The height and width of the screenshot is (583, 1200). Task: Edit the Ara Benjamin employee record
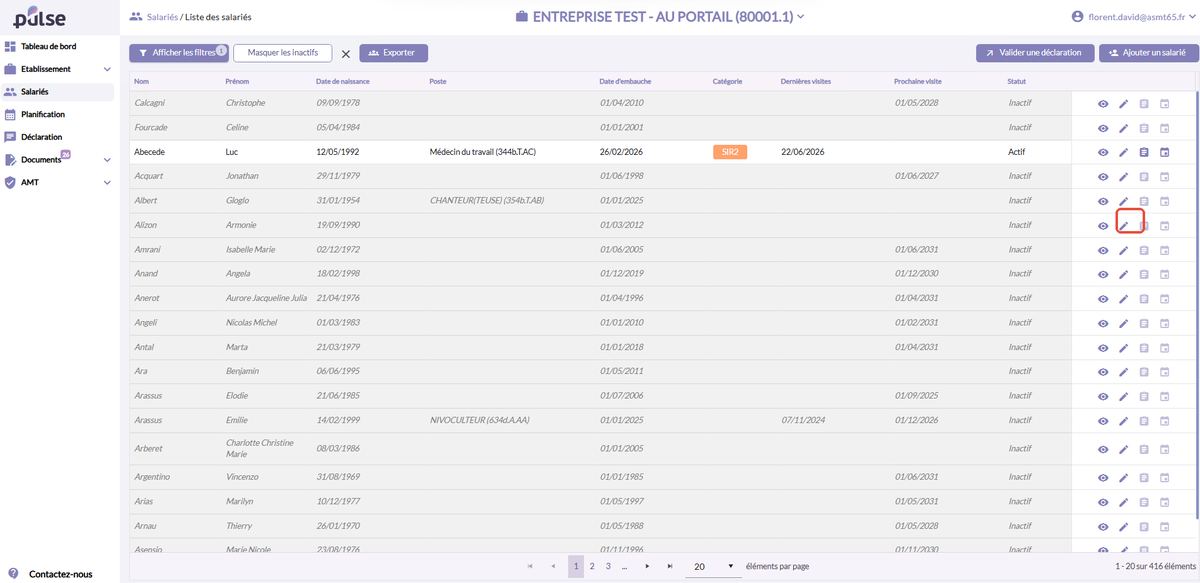pyautogui.click(x=1123, y=372)
